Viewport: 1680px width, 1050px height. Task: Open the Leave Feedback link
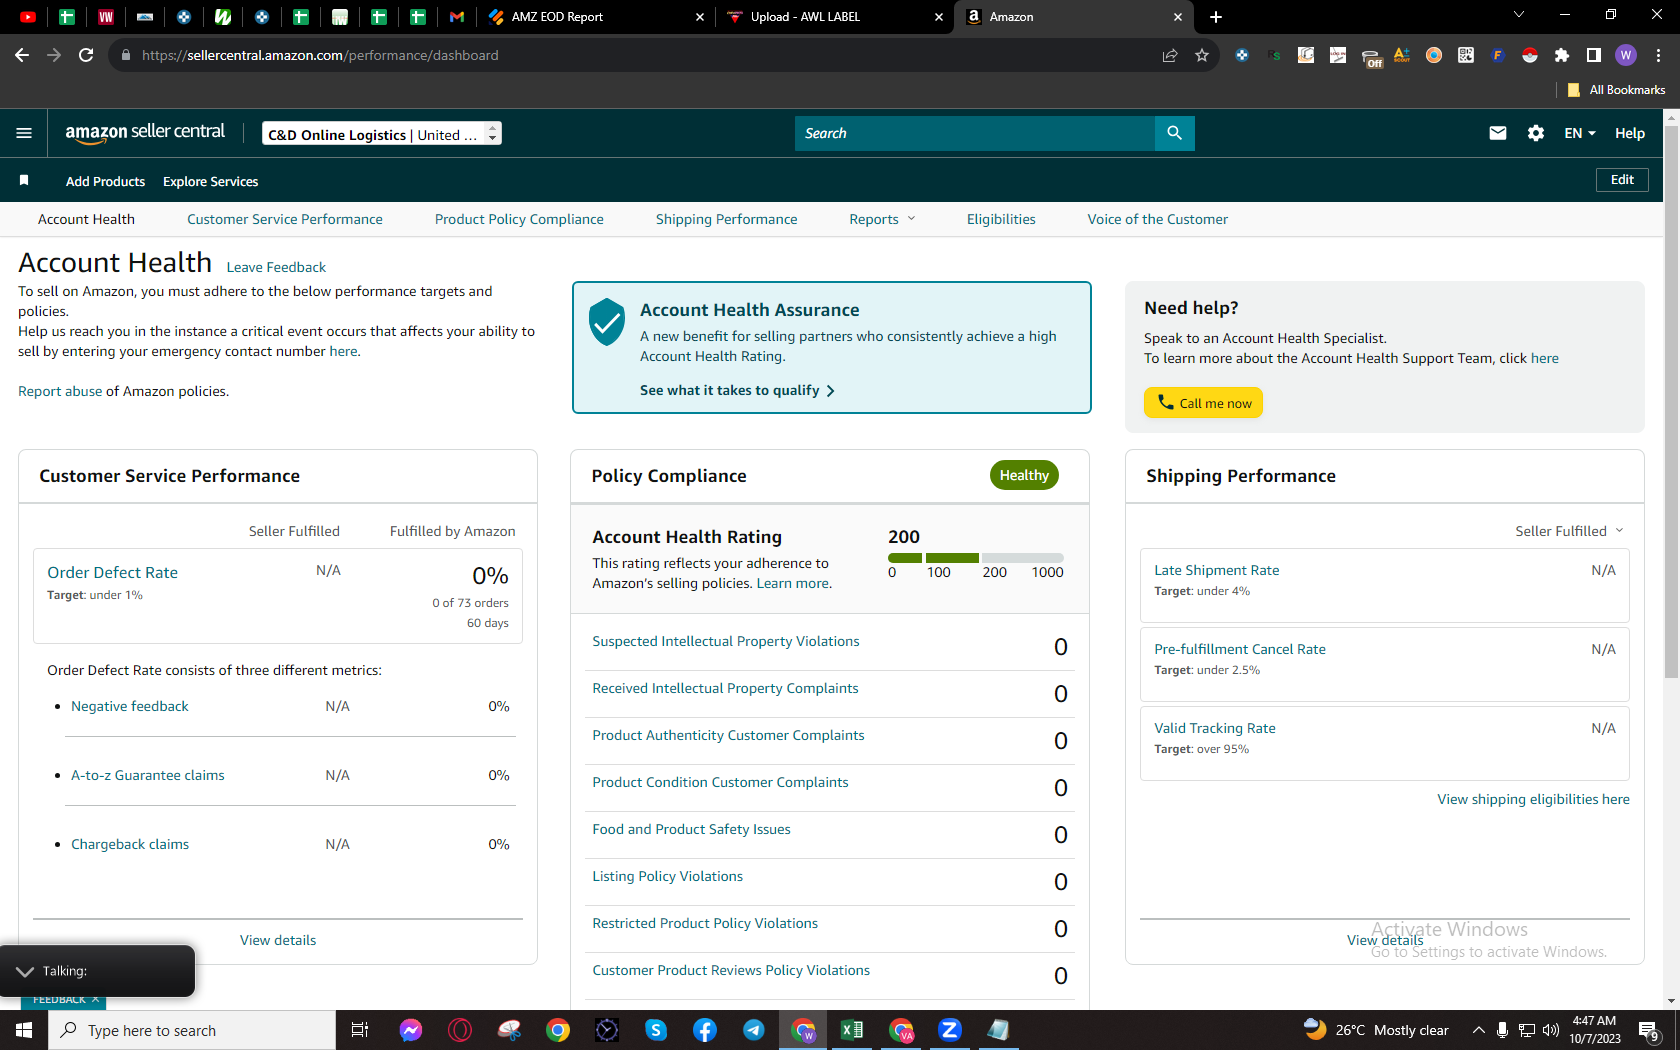[276, 267]
